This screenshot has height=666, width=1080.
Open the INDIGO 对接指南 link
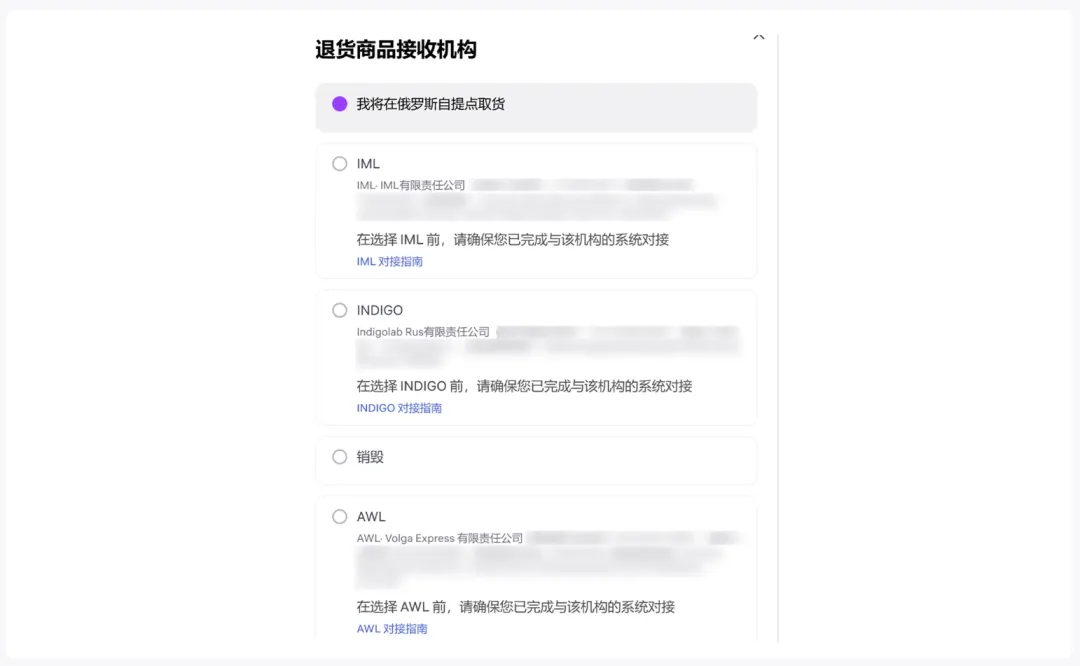click(399, 408)
